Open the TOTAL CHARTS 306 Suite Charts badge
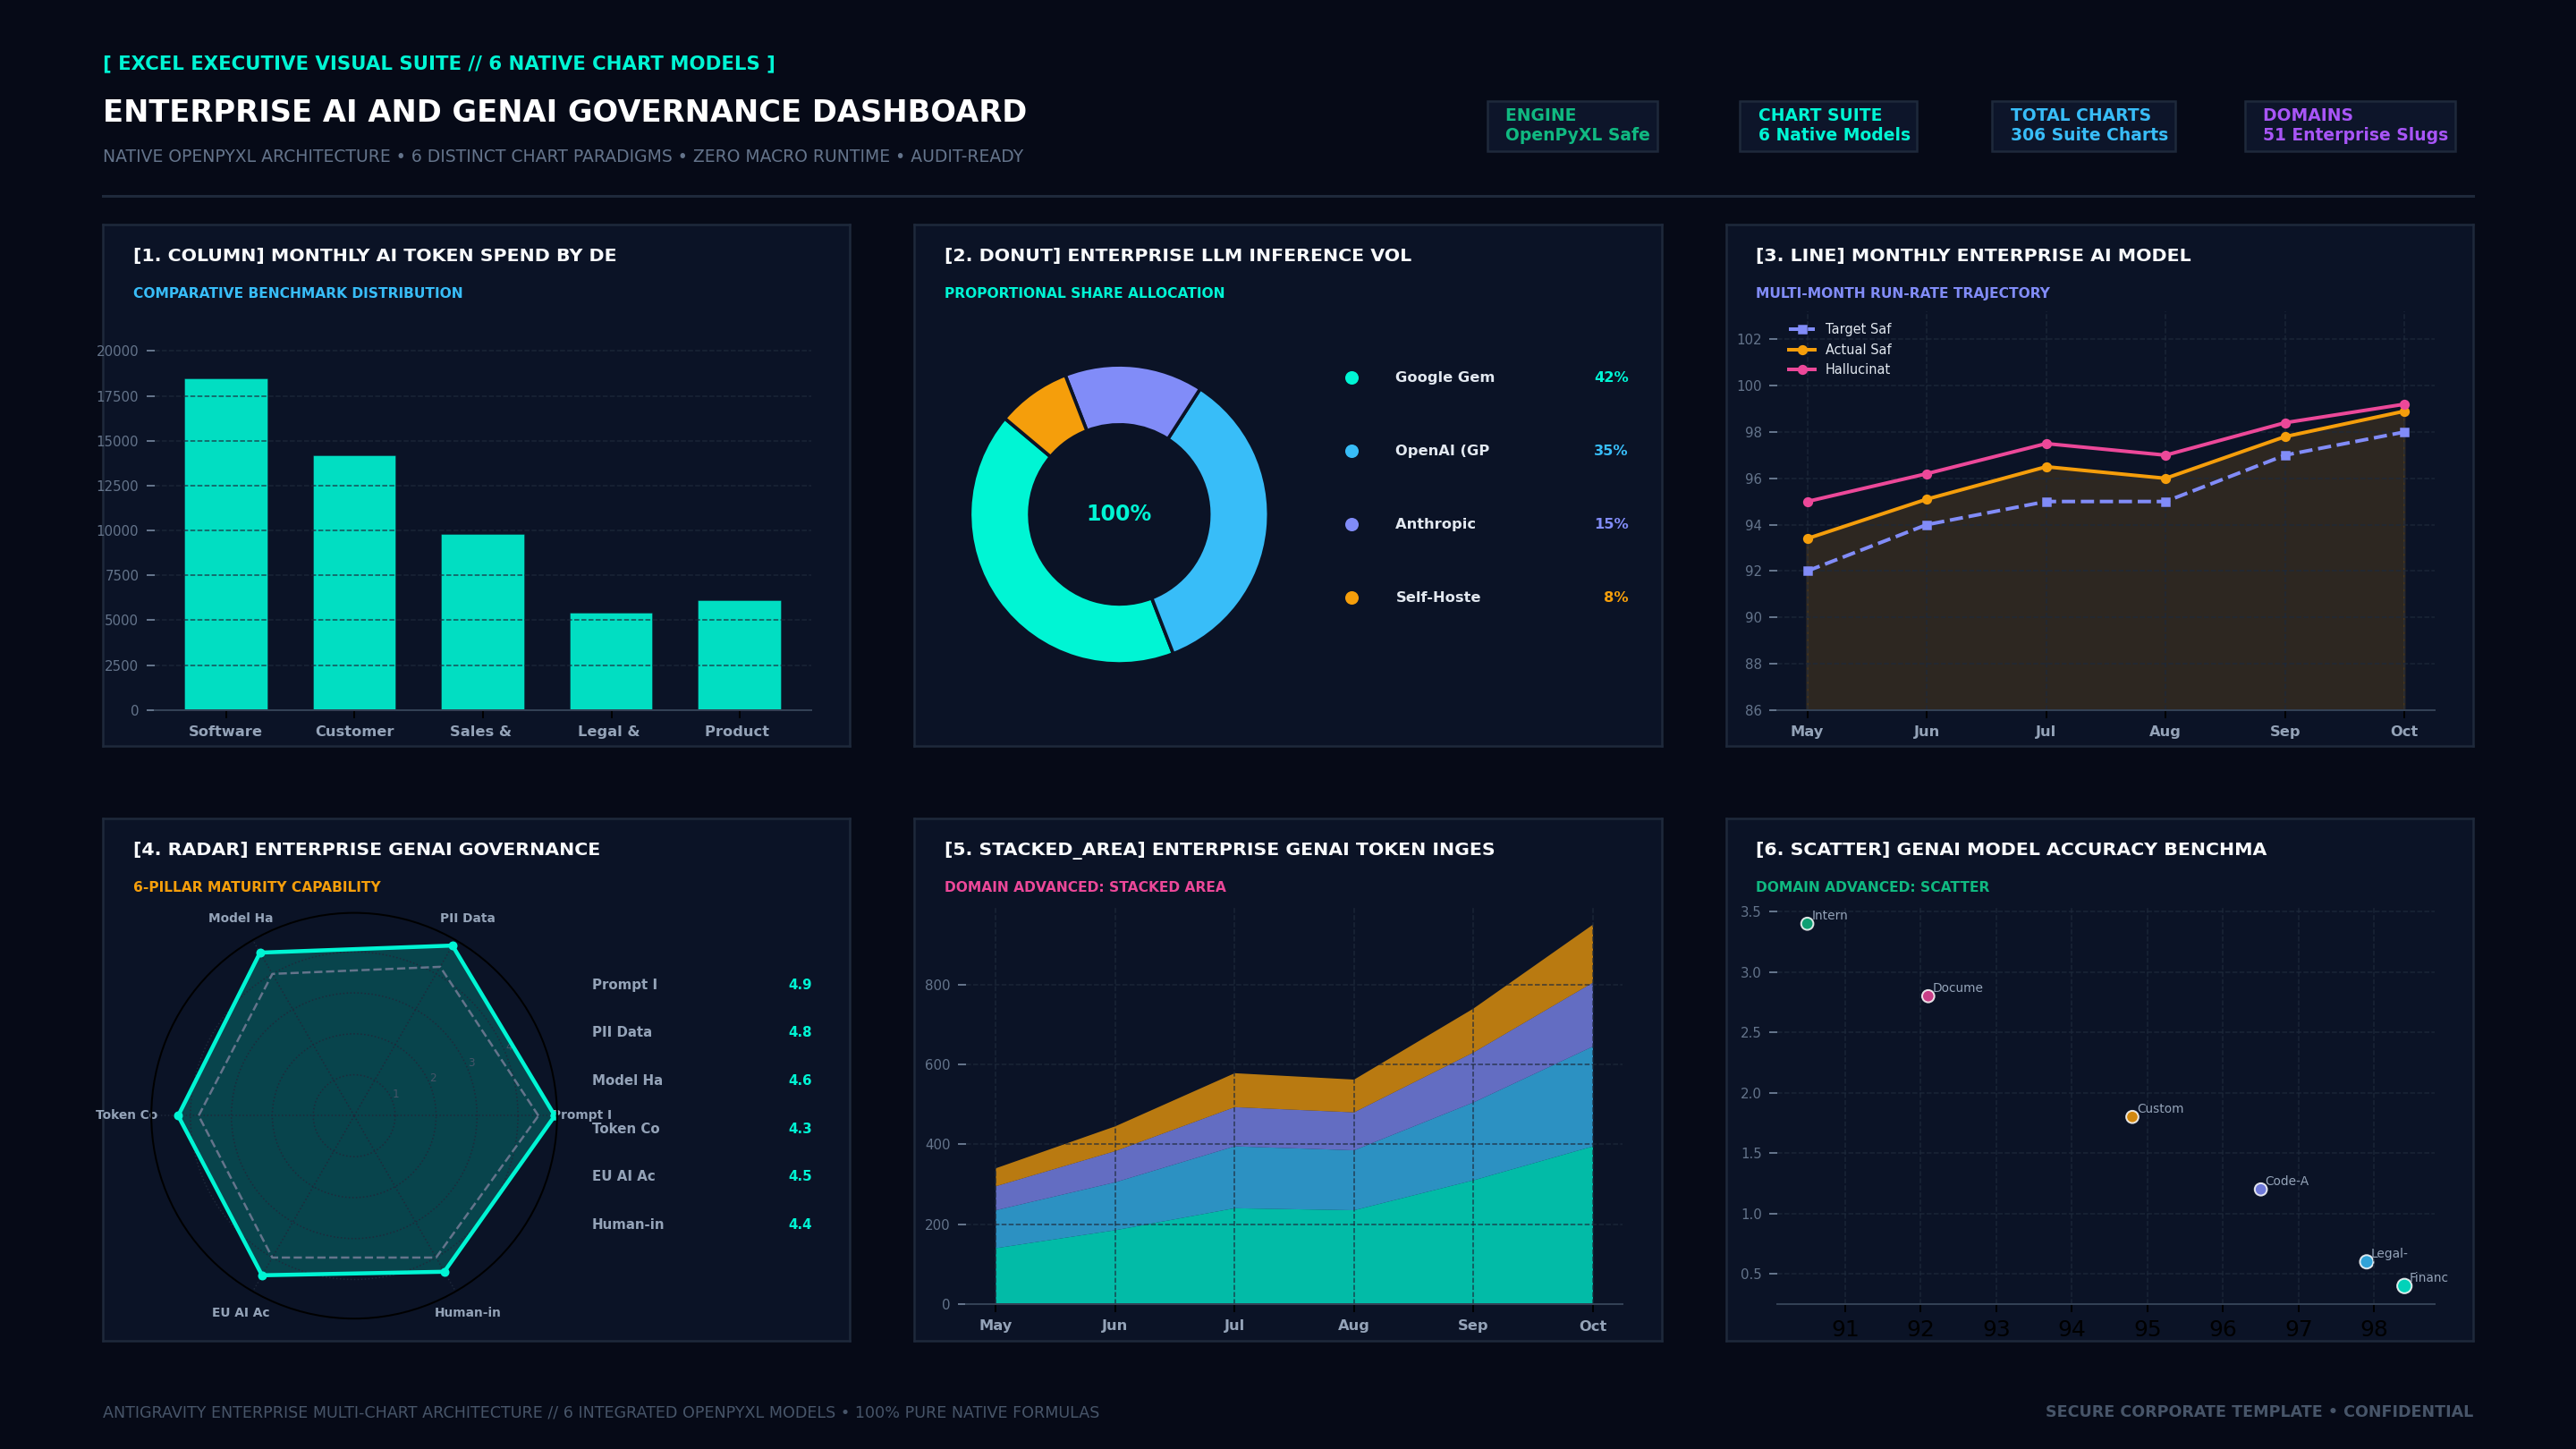Viewport: 2576px width, 1449px height. point(2083,126)
